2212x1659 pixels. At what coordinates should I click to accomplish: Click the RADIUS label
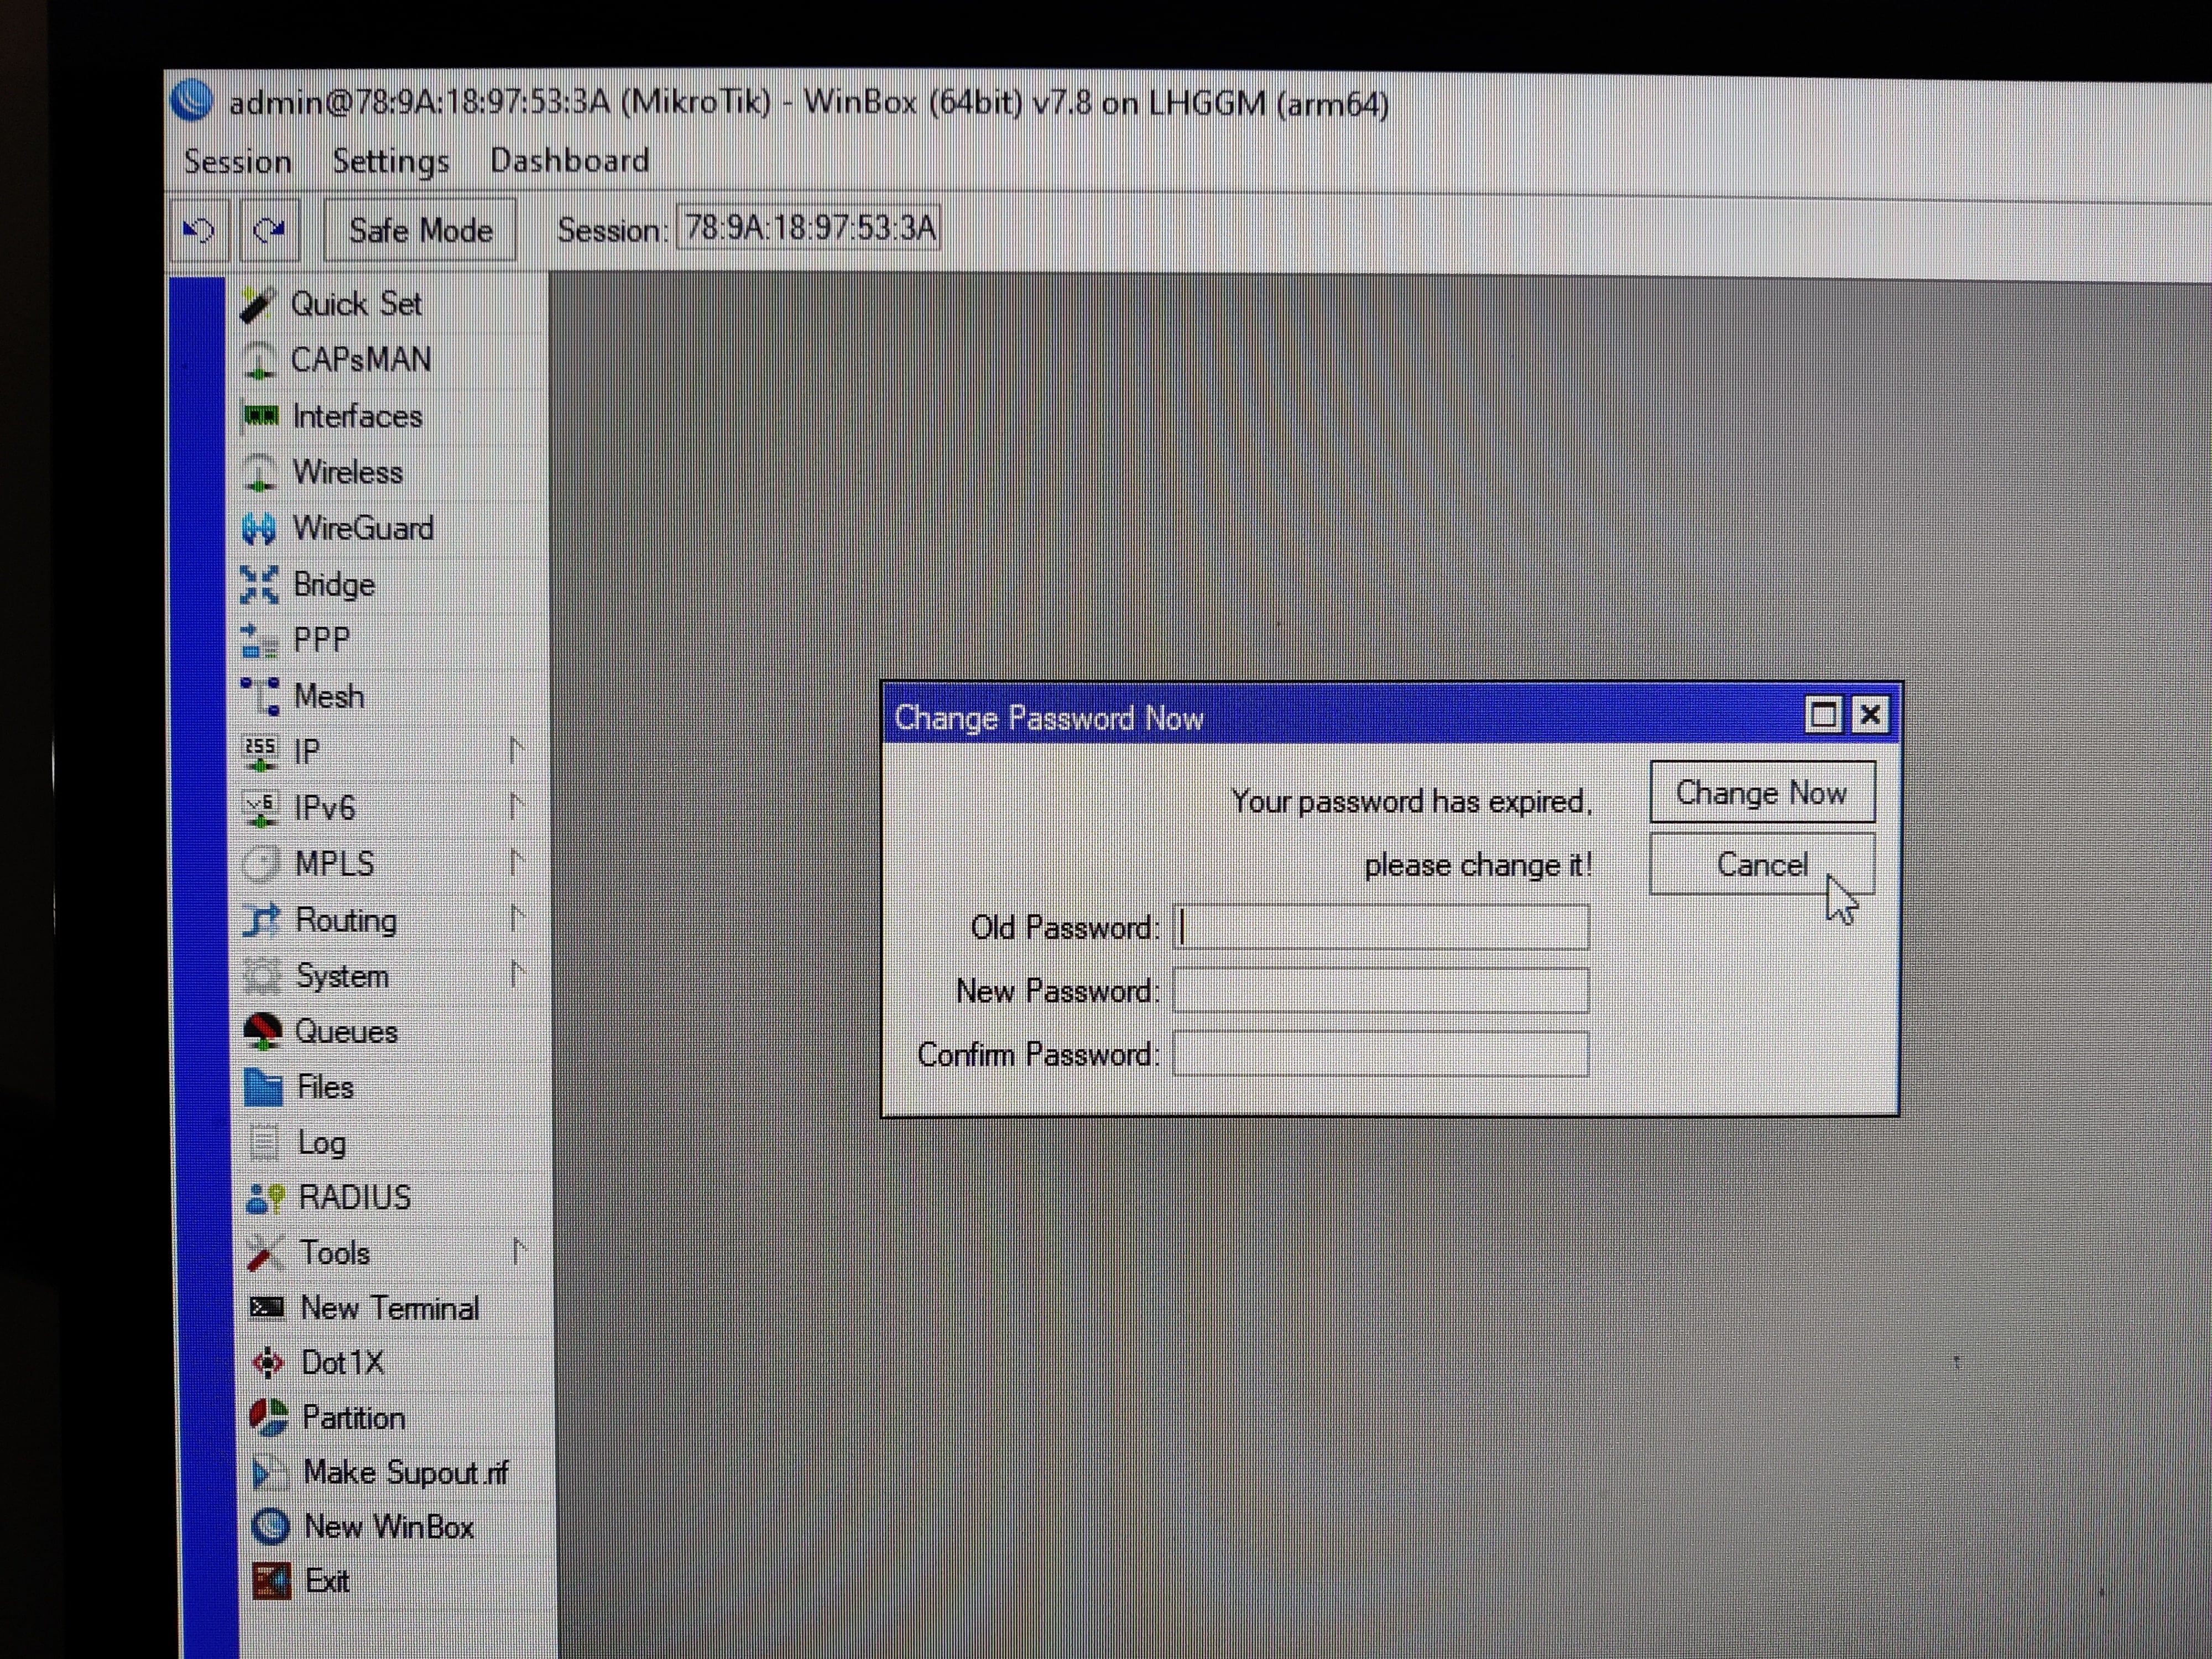tap(355, 1198)
